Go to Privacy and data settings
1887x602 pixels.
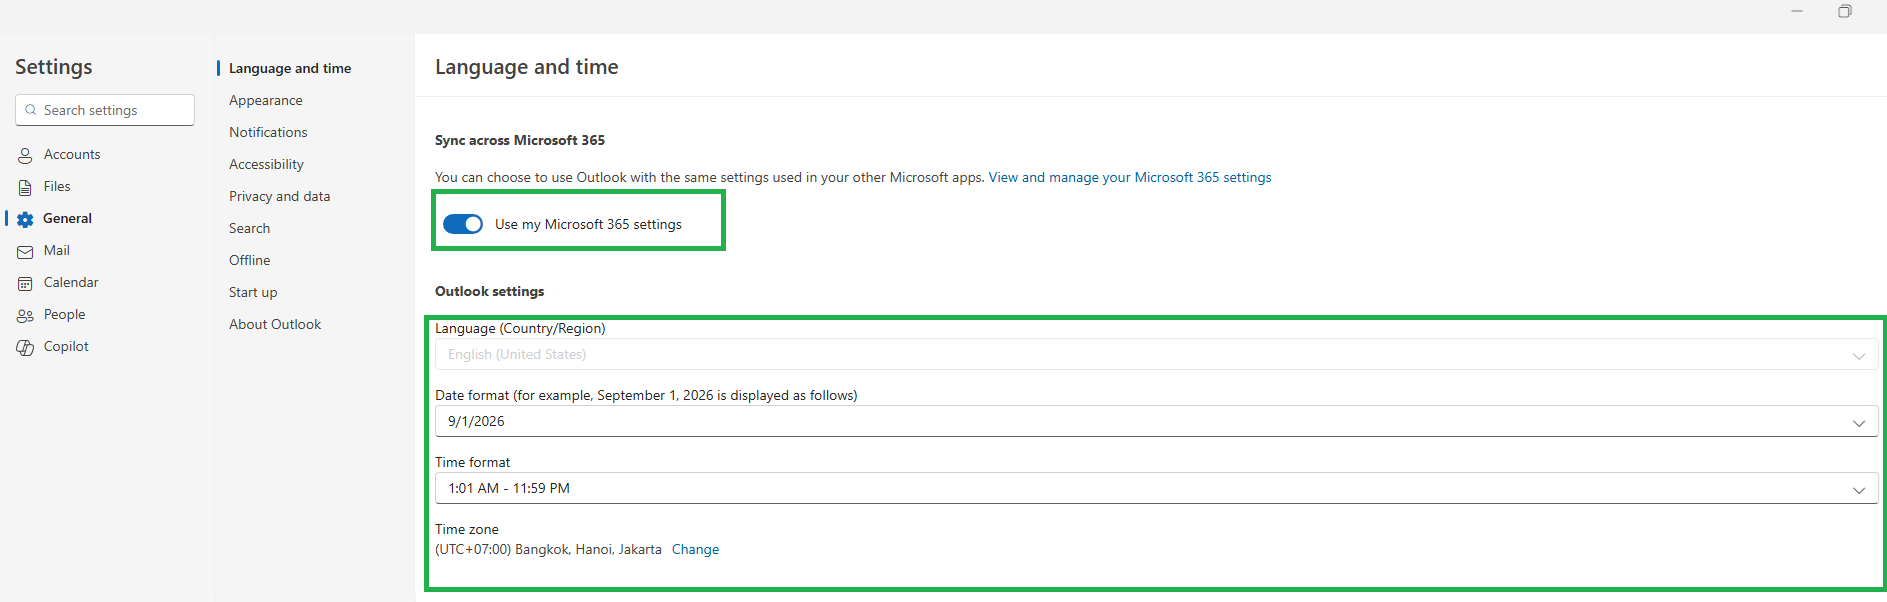[x=279, y=196]
